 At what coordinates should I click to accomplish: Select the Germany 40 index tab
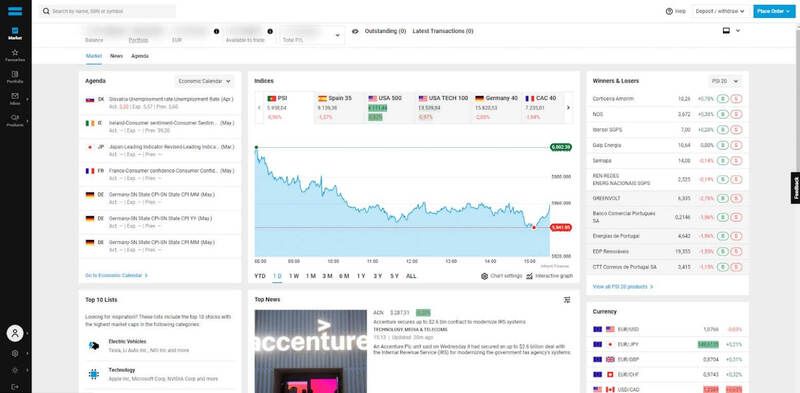(496, 107)
